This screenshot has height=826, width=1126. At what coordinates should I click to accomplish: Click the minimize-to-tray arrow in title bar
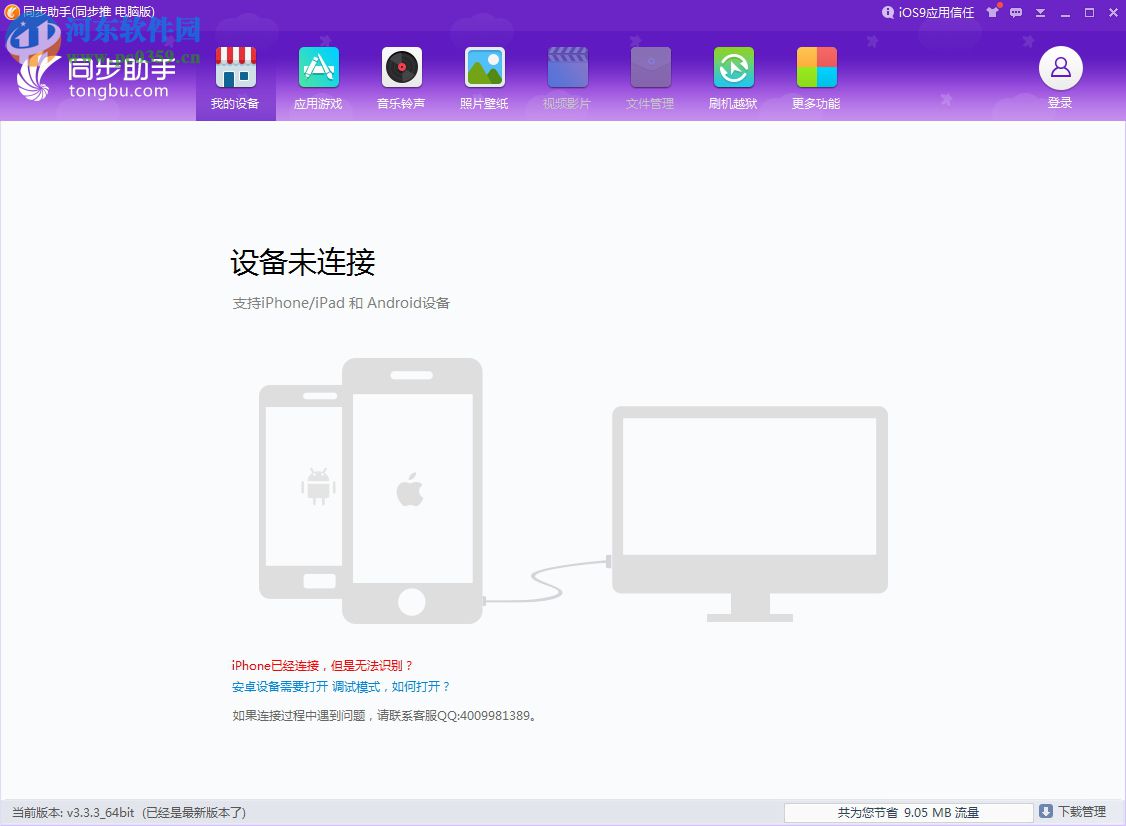pyautogui.click(x=1040, y=13)
